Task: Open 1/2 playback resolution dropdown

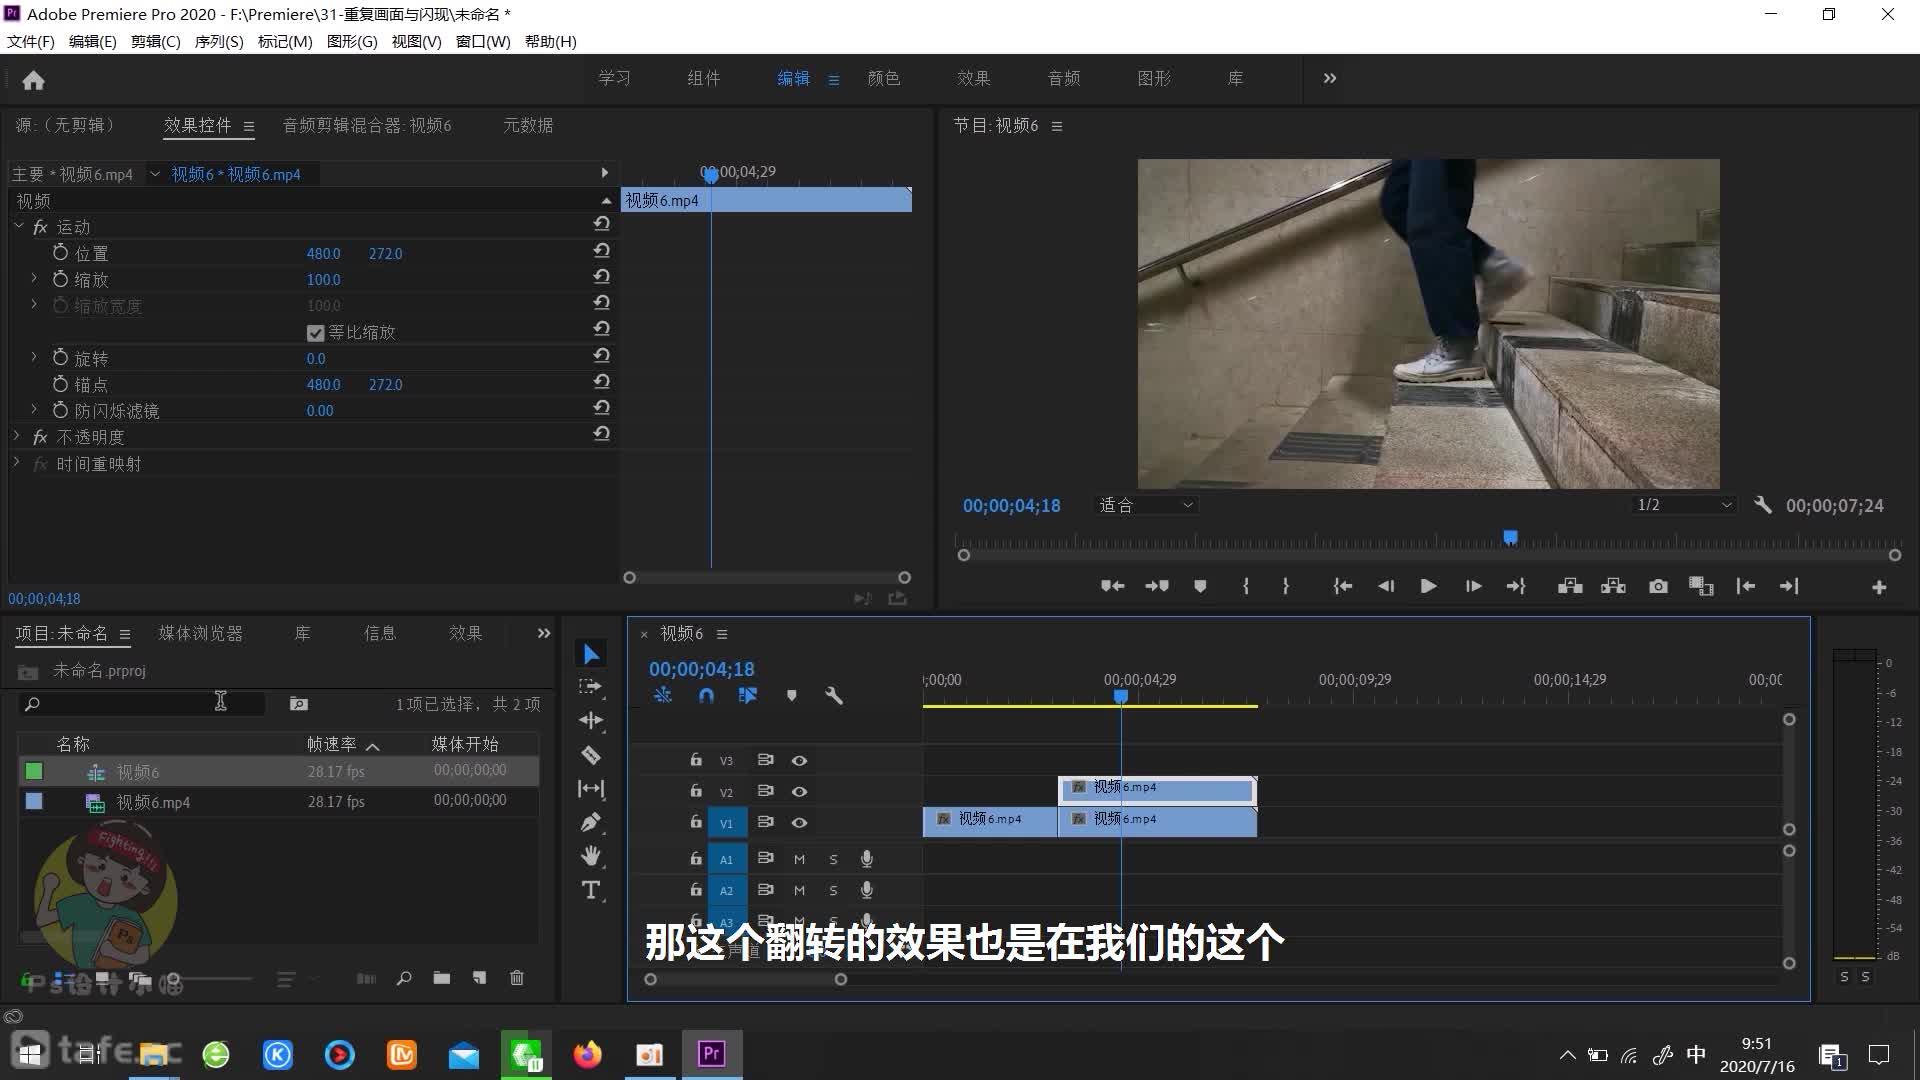Action: coord(1684,505)
